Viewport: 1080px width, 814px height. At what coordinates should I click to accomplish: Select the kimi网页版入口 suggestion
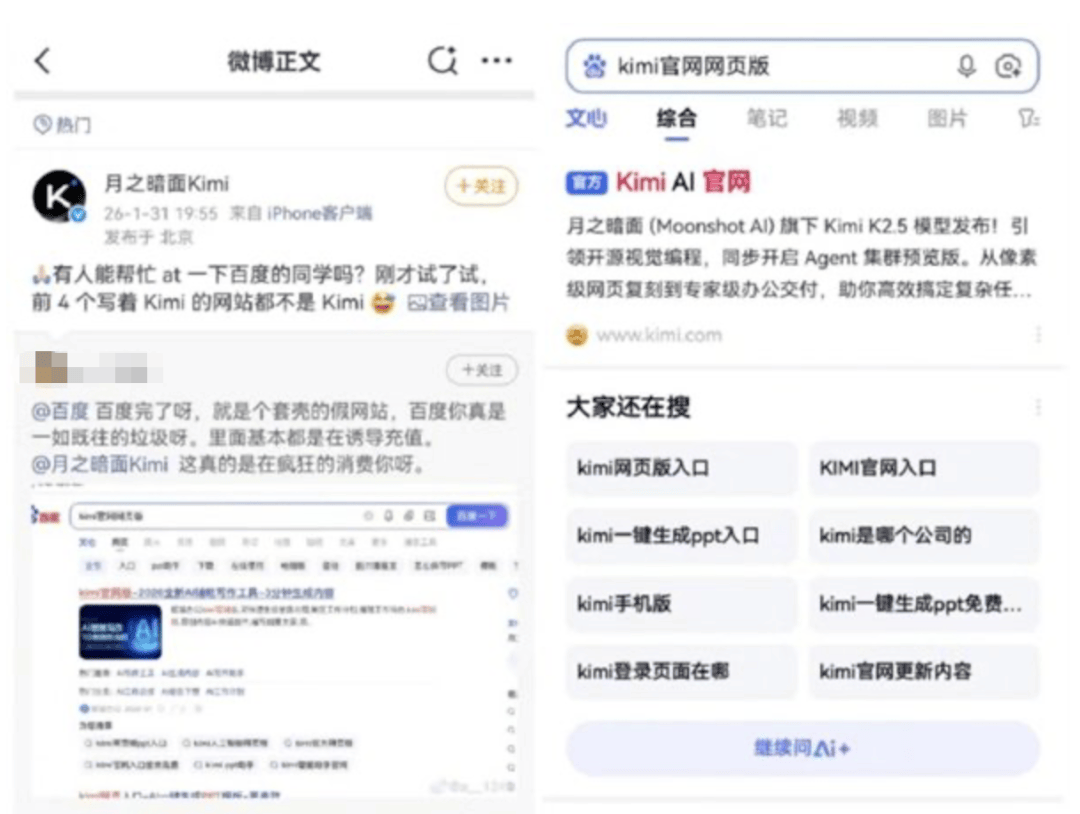pyautogui.click(x=681, y=468)
